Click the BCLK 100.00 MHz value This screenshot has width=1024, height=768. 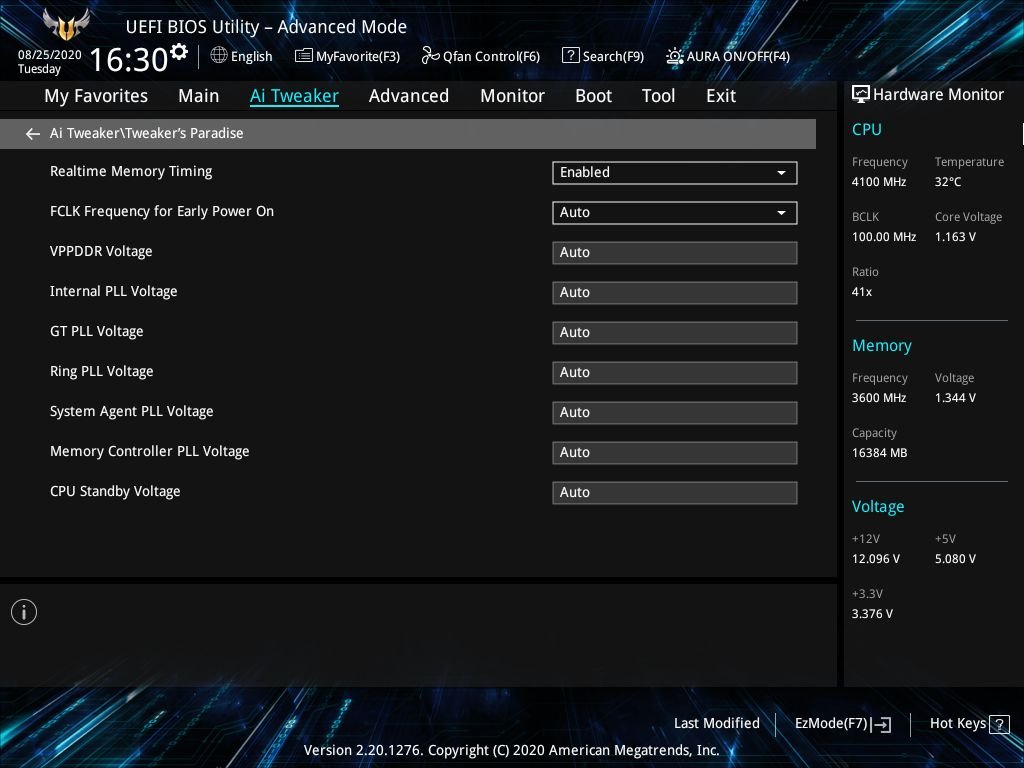(x=884, y=237)
